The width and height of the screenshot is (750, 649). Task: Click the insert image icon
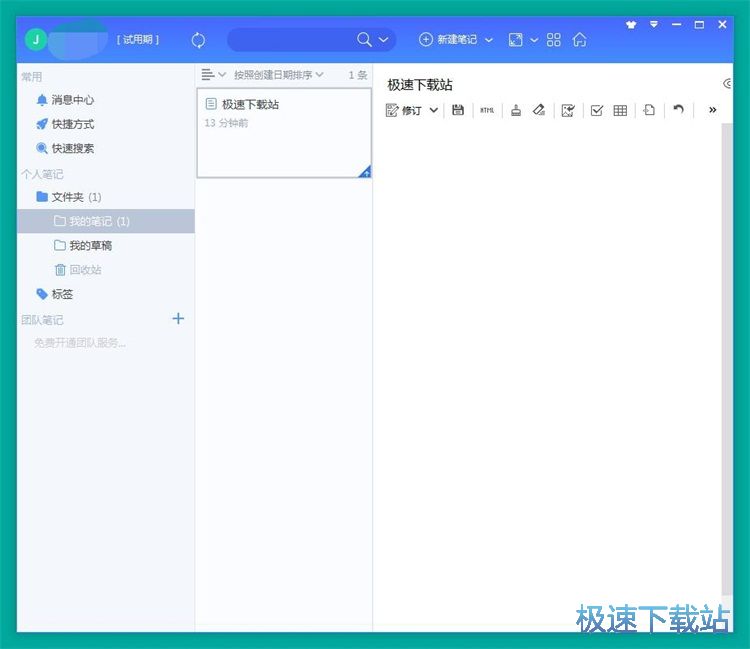point(568,110)
